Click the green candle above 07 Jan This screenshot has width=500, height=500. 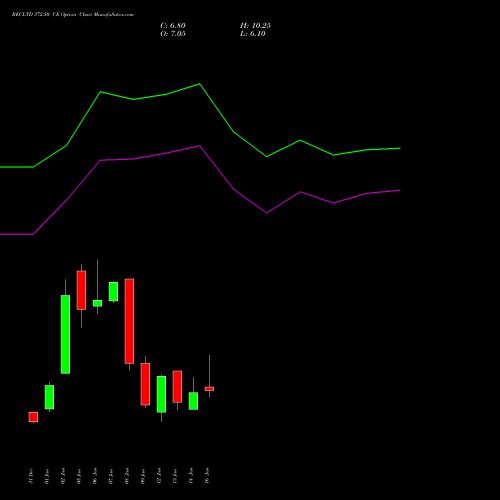click(x=113, y=292)
